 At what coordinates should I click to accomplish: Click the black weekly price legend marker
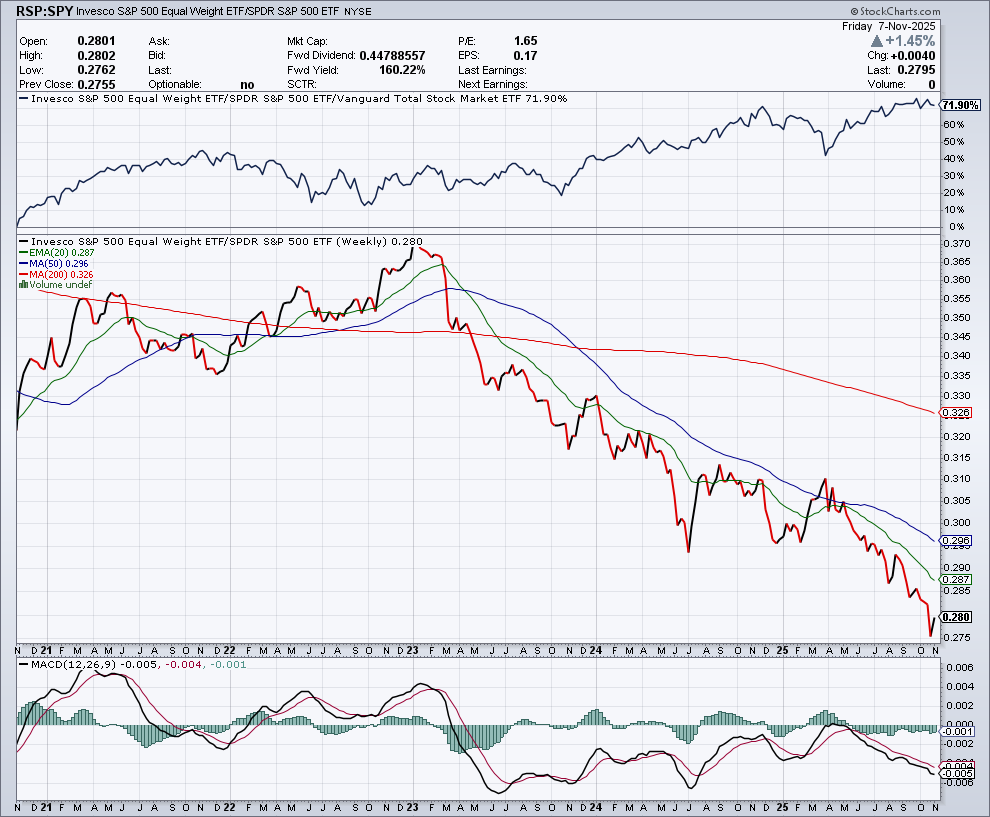pos(22,242)
